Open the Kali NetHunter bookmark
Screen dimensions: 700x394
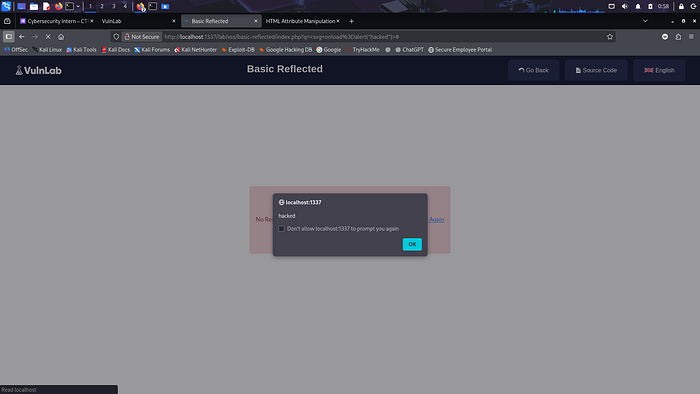(196, 50)
